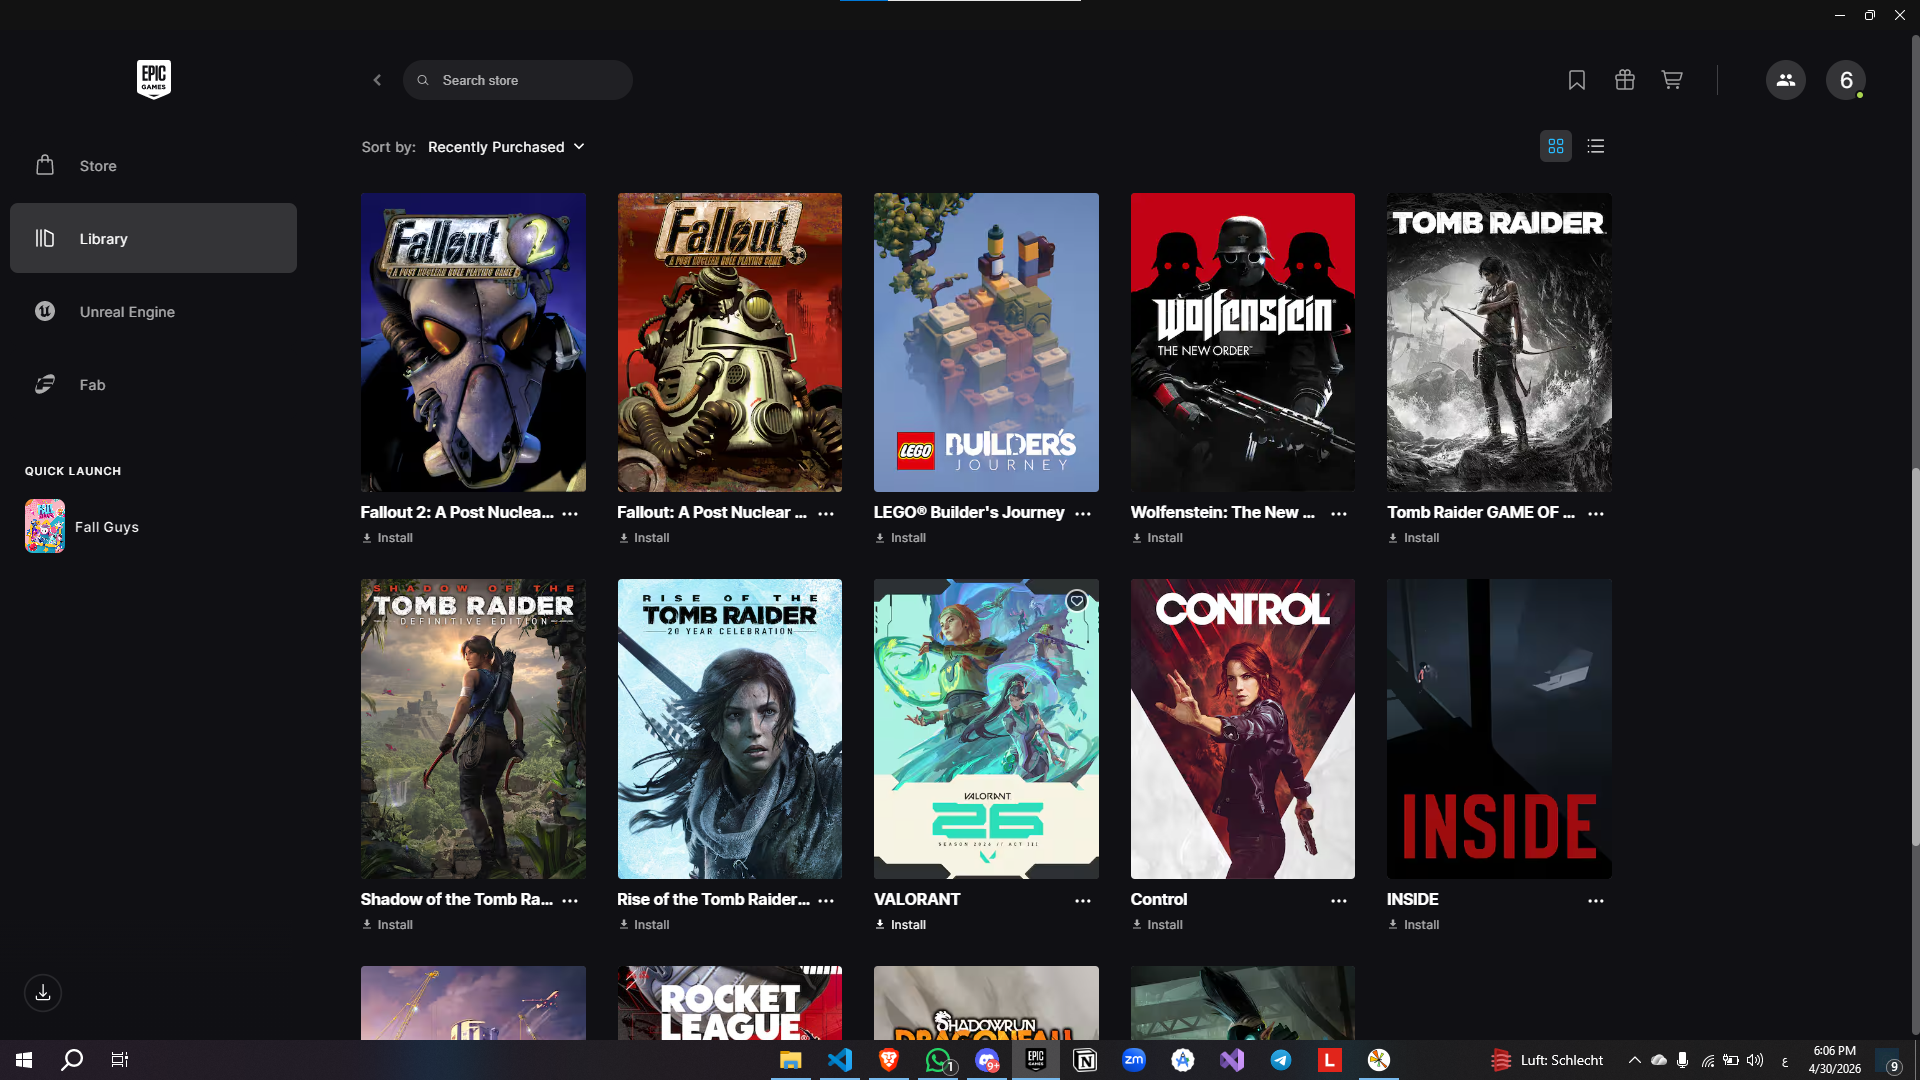1920x1080 pixels.
Task: Open Notion from taskbar
Action: pos(1085,1060)
